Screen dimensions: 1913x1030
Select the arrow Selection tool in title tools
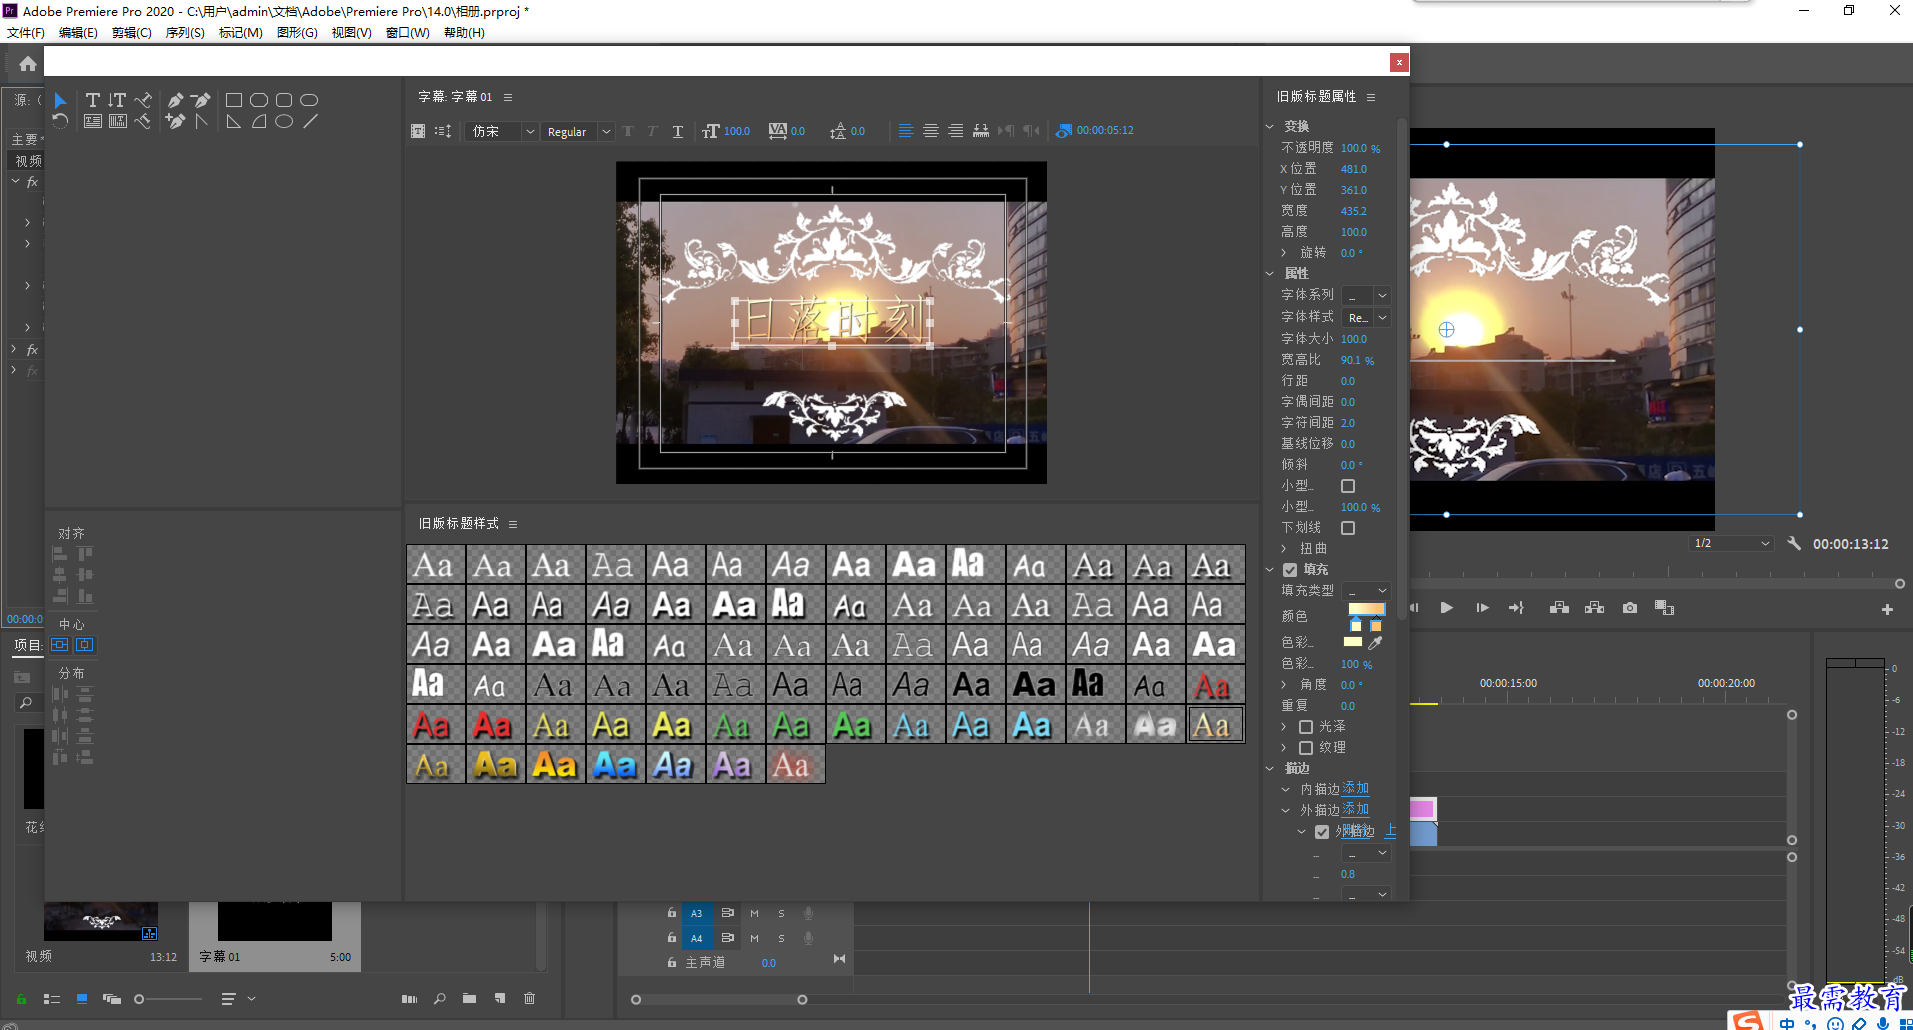[60, 100]
